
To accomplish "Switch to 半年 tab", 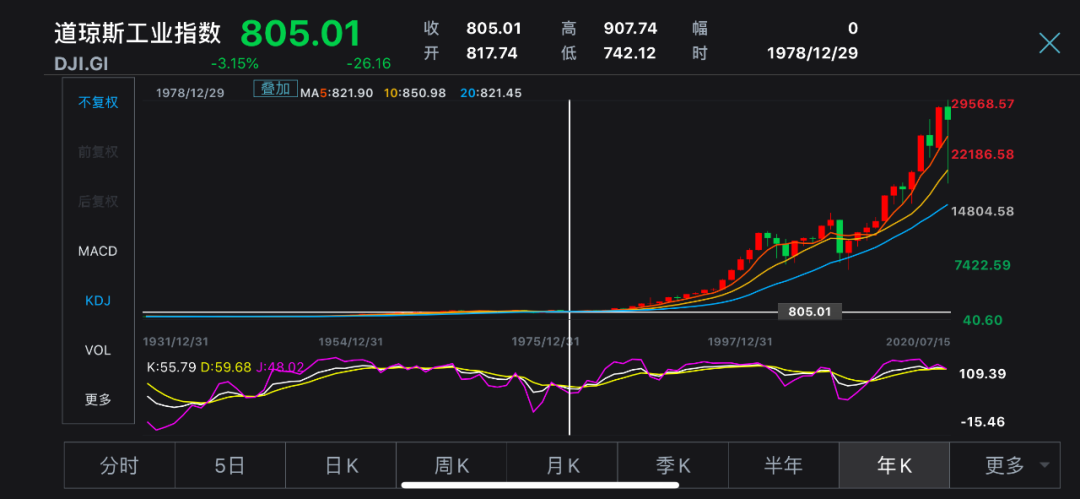I will tap(784, 466).
